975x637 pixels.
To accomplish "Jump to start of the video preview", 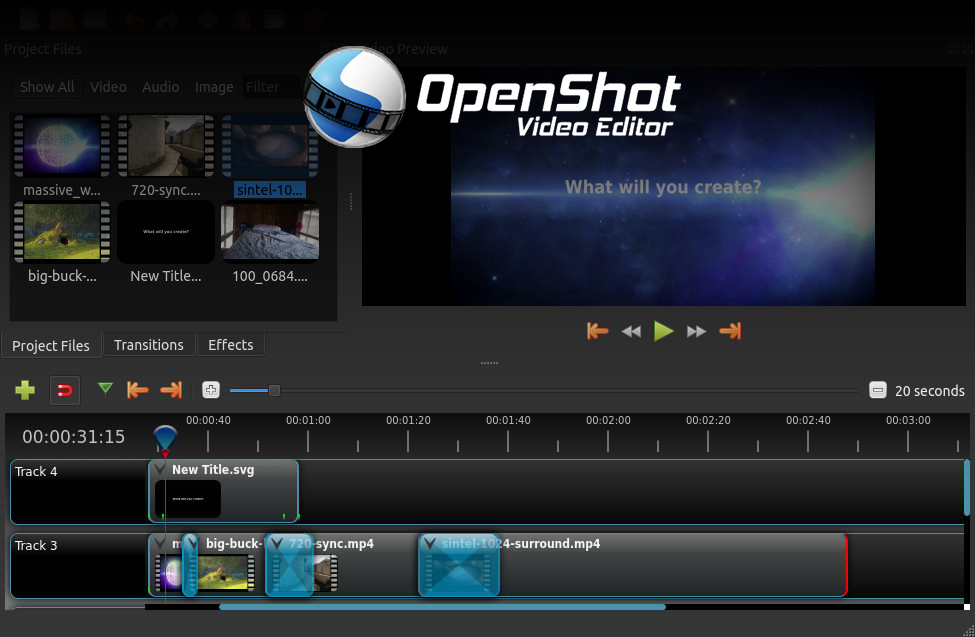I will click(597, 331).
